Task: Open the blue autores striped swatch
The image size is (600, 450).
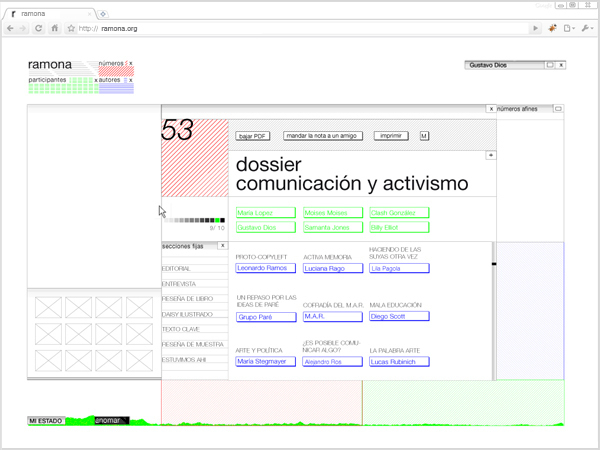Action: point(116,88)
